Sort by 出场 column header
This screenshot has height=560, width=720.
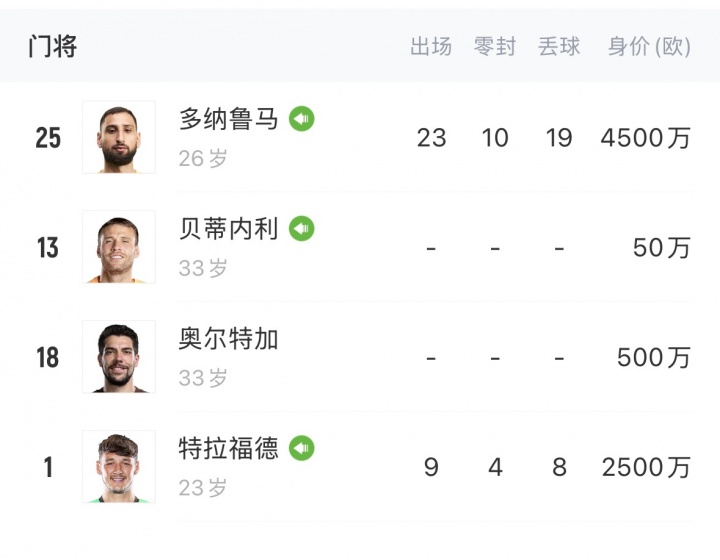(431, 47)
